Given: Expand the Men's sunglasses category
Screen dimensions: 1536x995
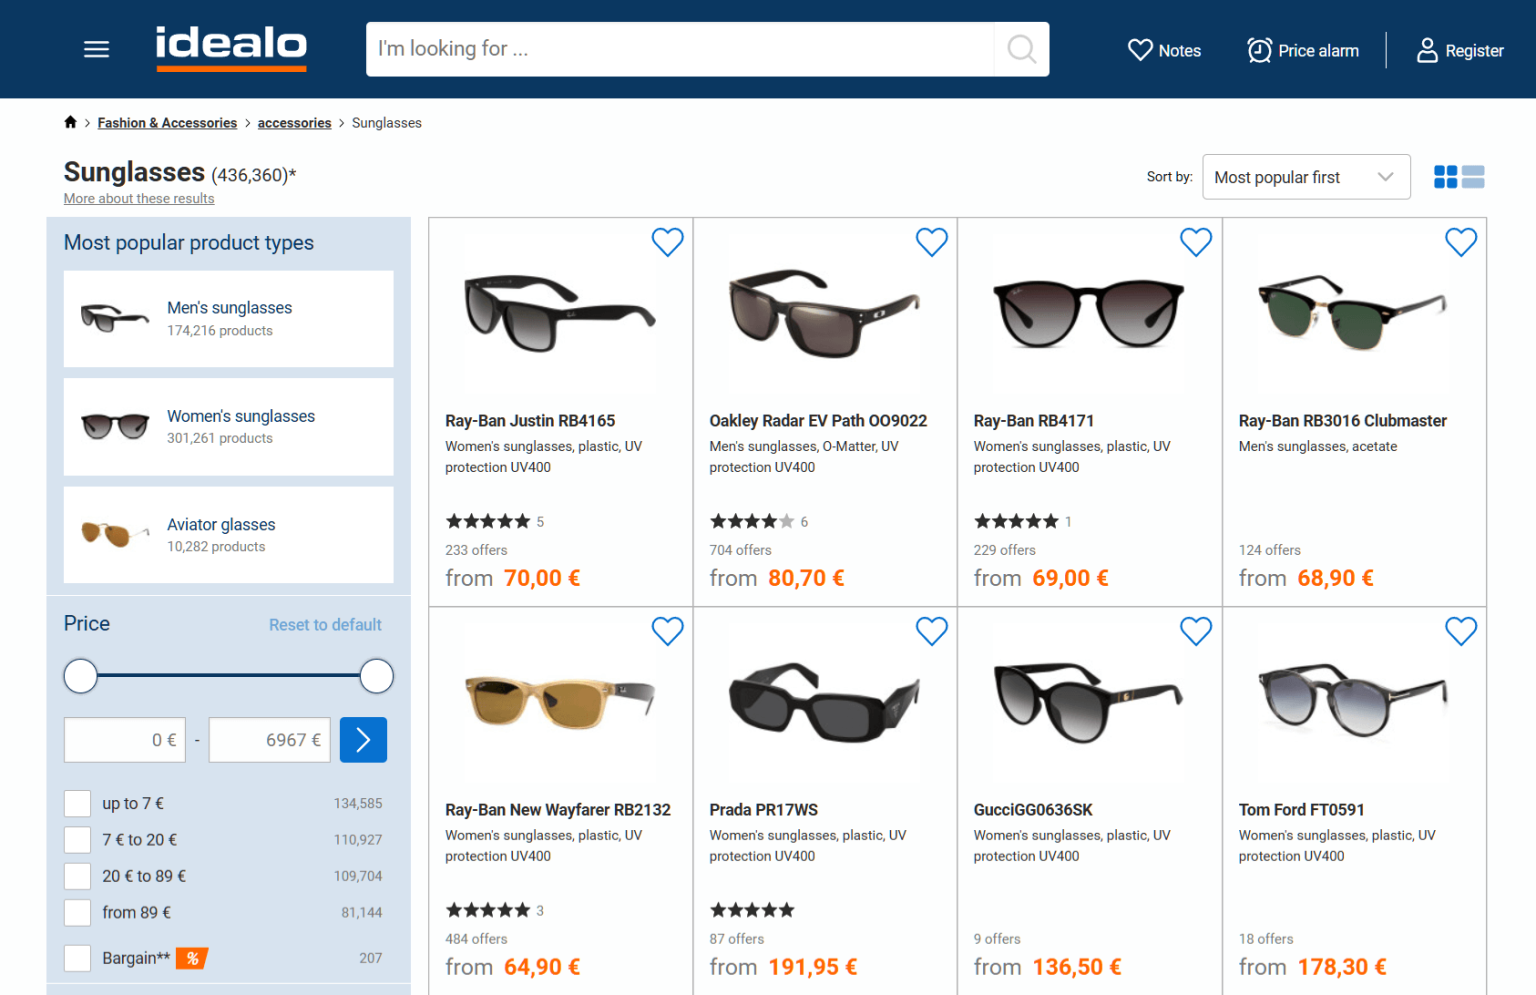Looking at the screenshot, I should pyautogui.click(x=229, y=307).
